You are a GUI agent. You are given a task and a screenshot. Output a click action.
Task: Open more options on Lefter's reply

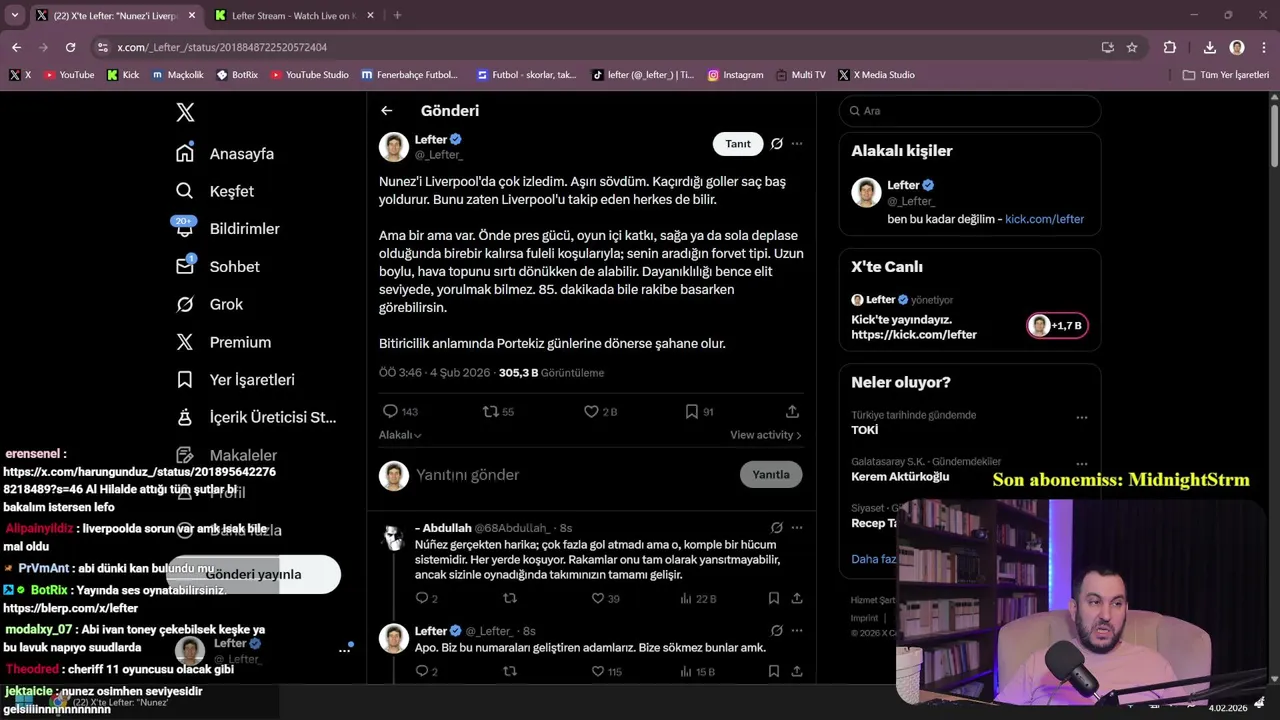point(797,631)
